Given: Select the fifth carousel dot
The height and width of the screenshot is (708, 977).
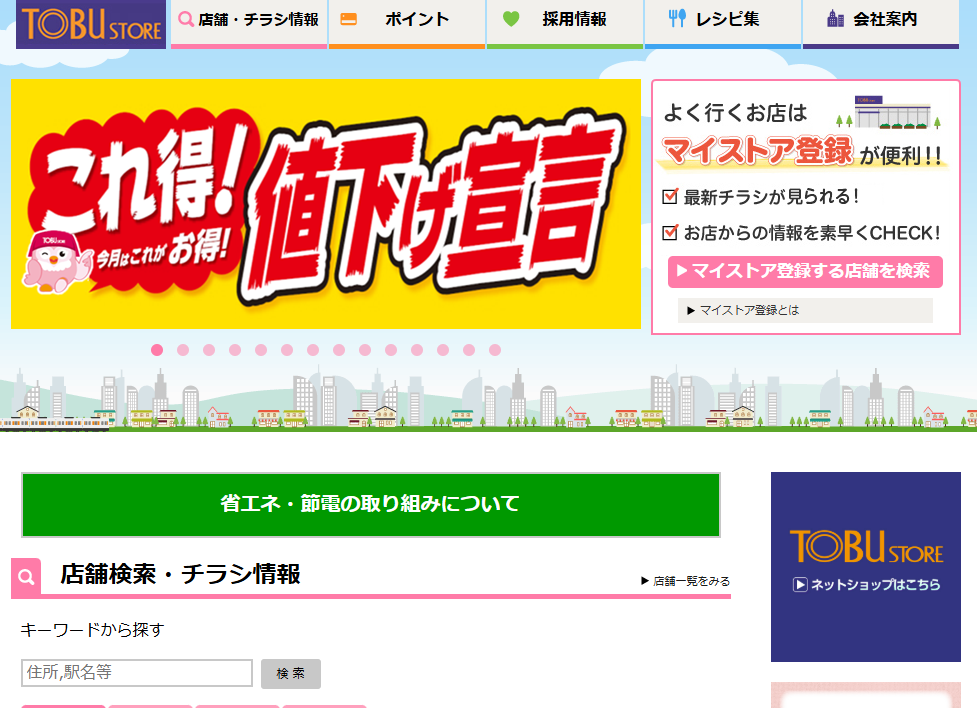Looking at the screenshot, I should click(261, 350).
